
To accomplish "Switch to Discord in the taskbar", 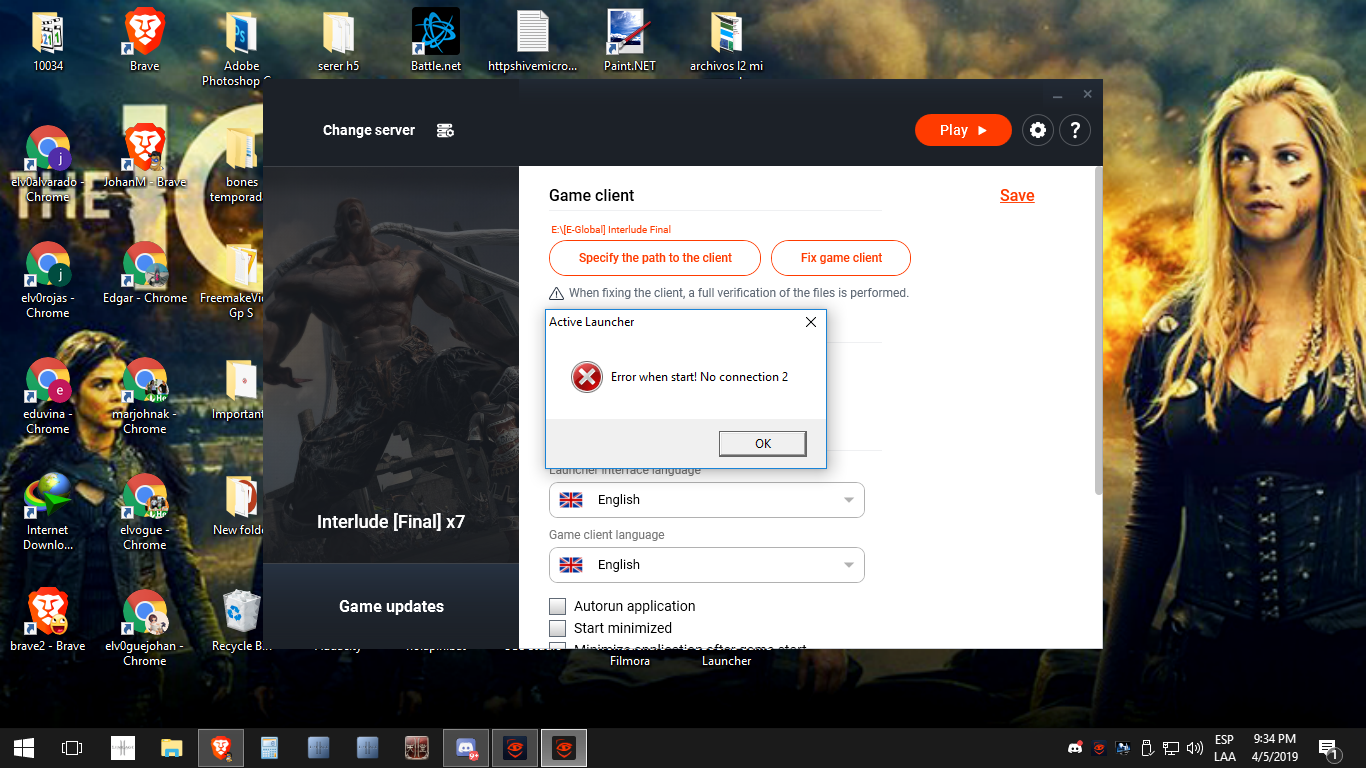I will point(465,747).
